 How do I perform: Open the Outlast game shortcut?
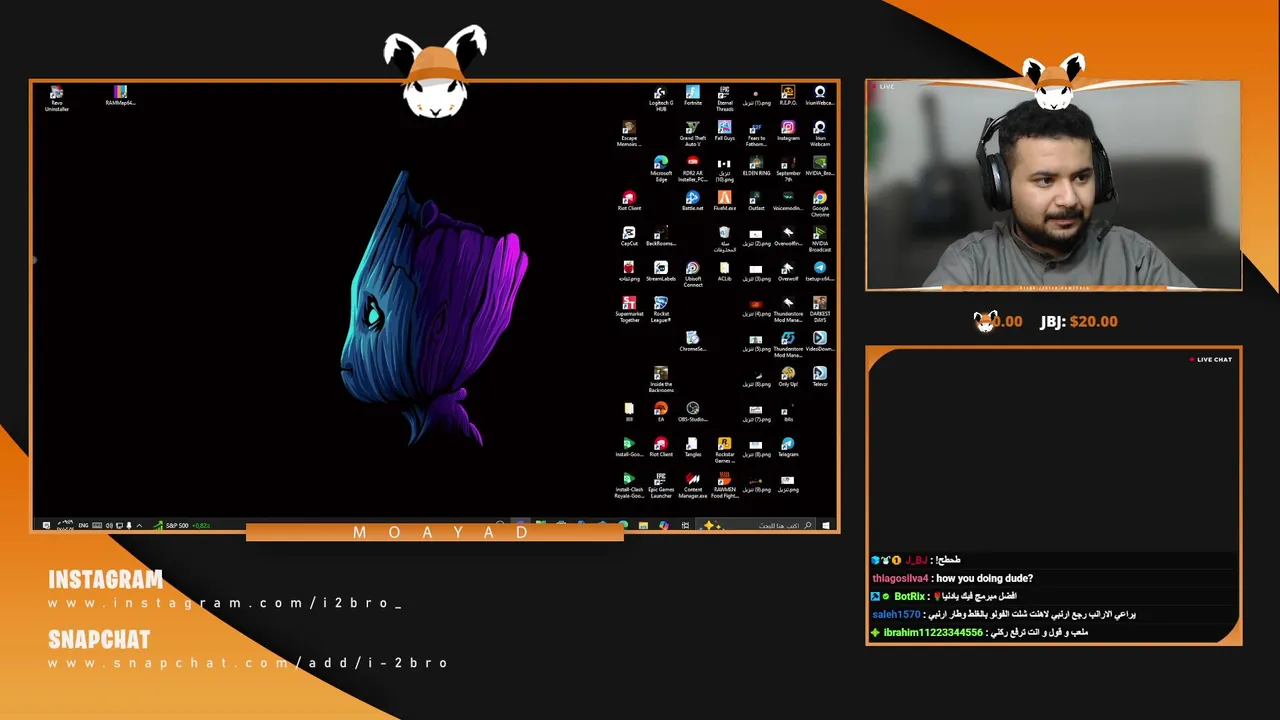click(757, 201)
